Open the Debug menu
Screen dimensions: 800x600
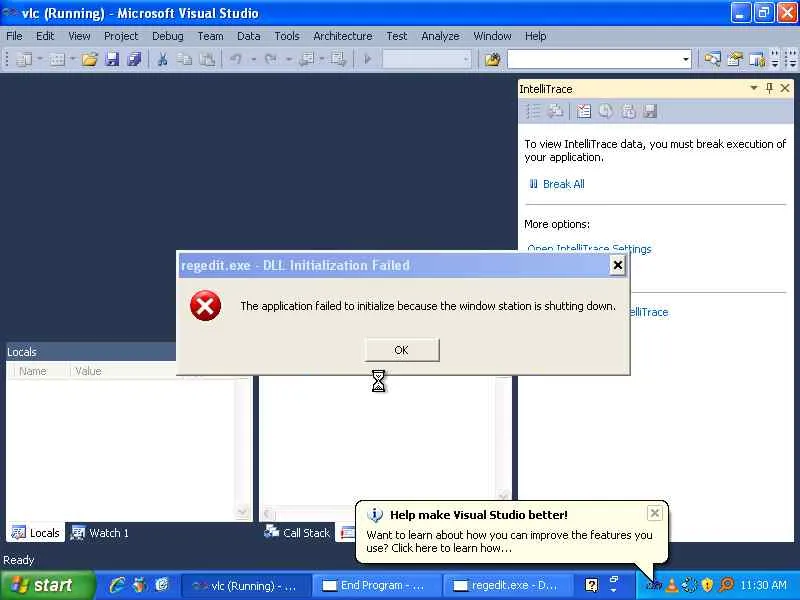pos(167,36)
